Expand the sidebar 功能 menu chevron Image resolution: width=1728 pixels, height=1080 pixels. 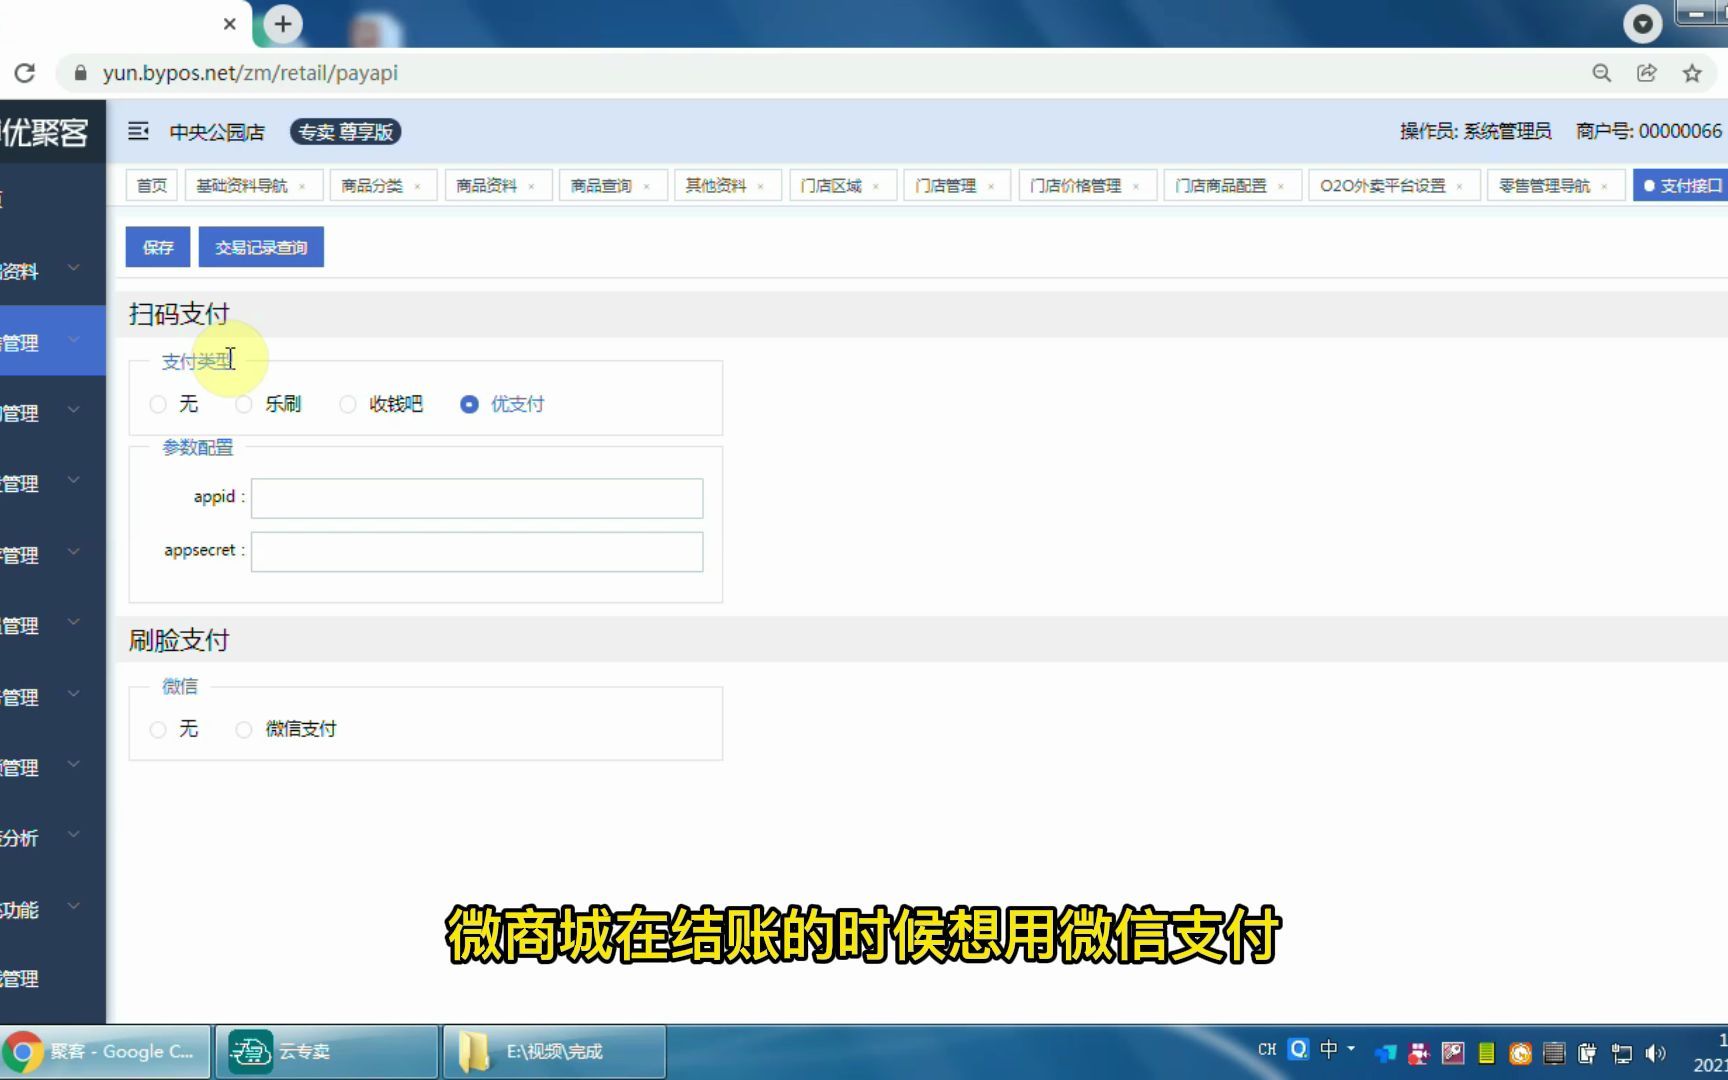(x=73, y=906)
